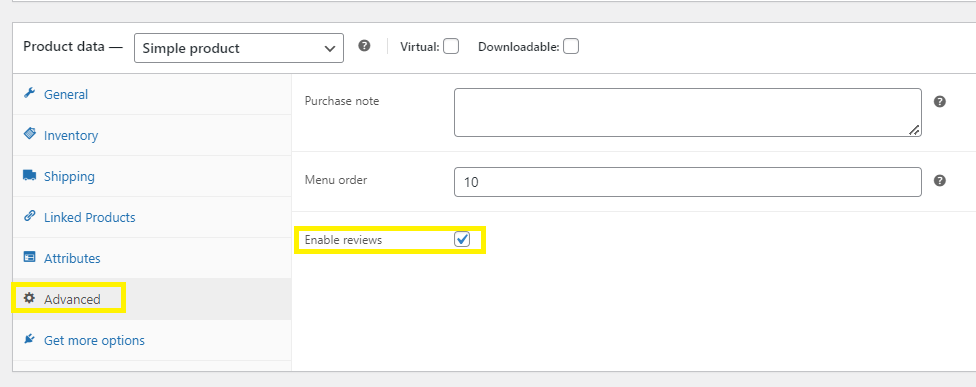976x387 pixels.
Task: Tick the Virtual checkbox
Action: click(x=451, y=47)
